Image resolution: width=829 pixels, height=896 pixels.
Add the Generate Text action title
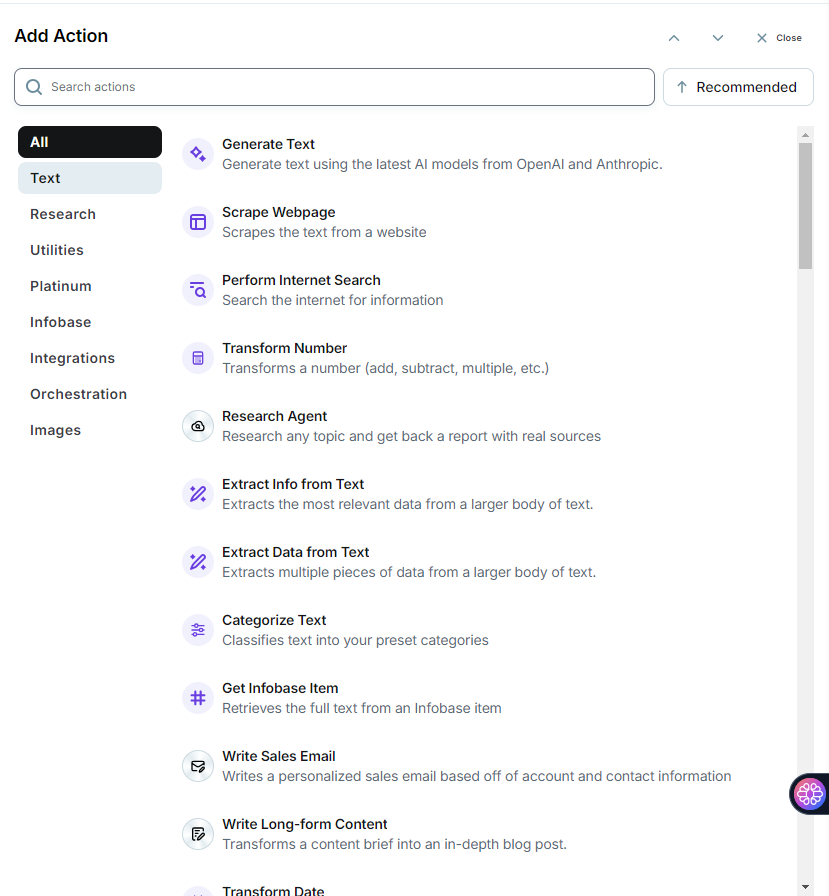tap(268, 144)
